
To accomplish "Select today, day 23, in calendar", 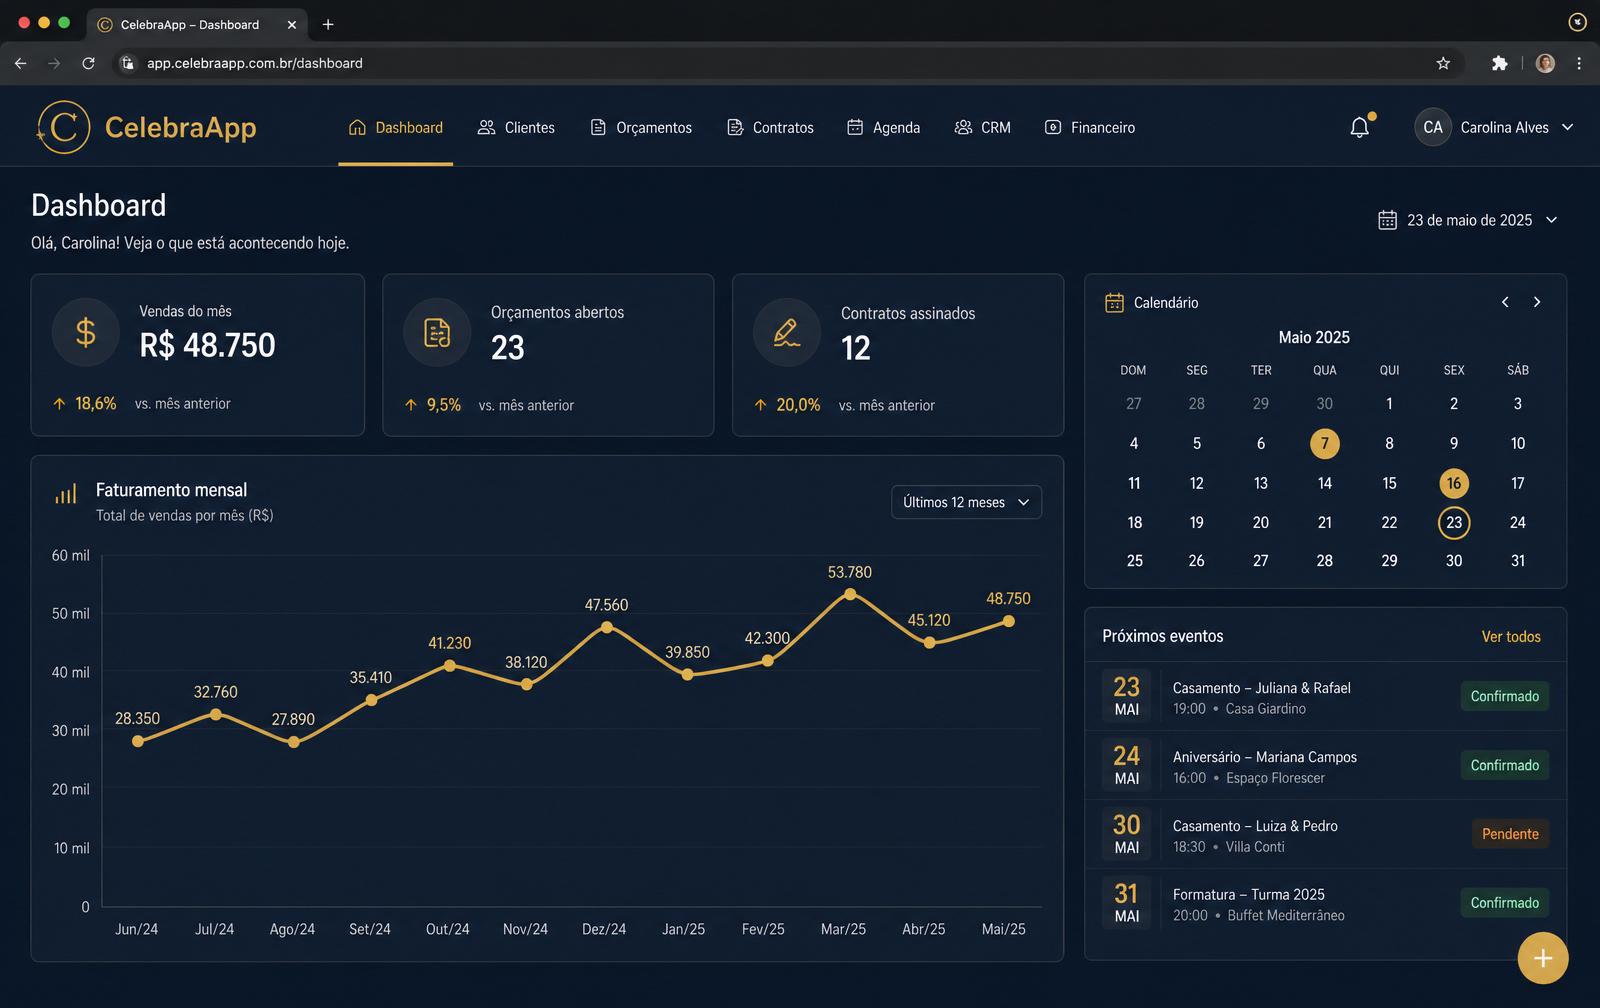I will point(1454,522).
